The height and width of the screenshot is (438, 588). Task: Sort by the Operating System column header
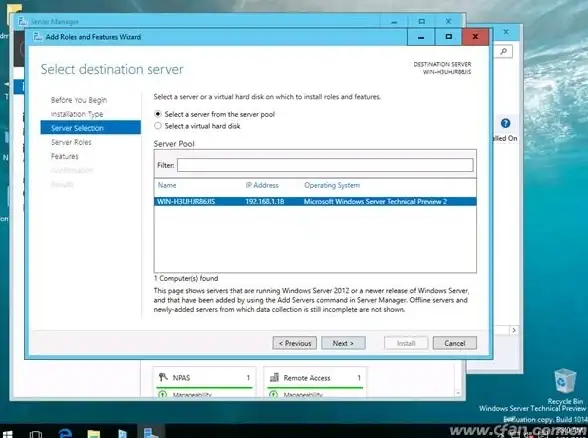point(332,185)
